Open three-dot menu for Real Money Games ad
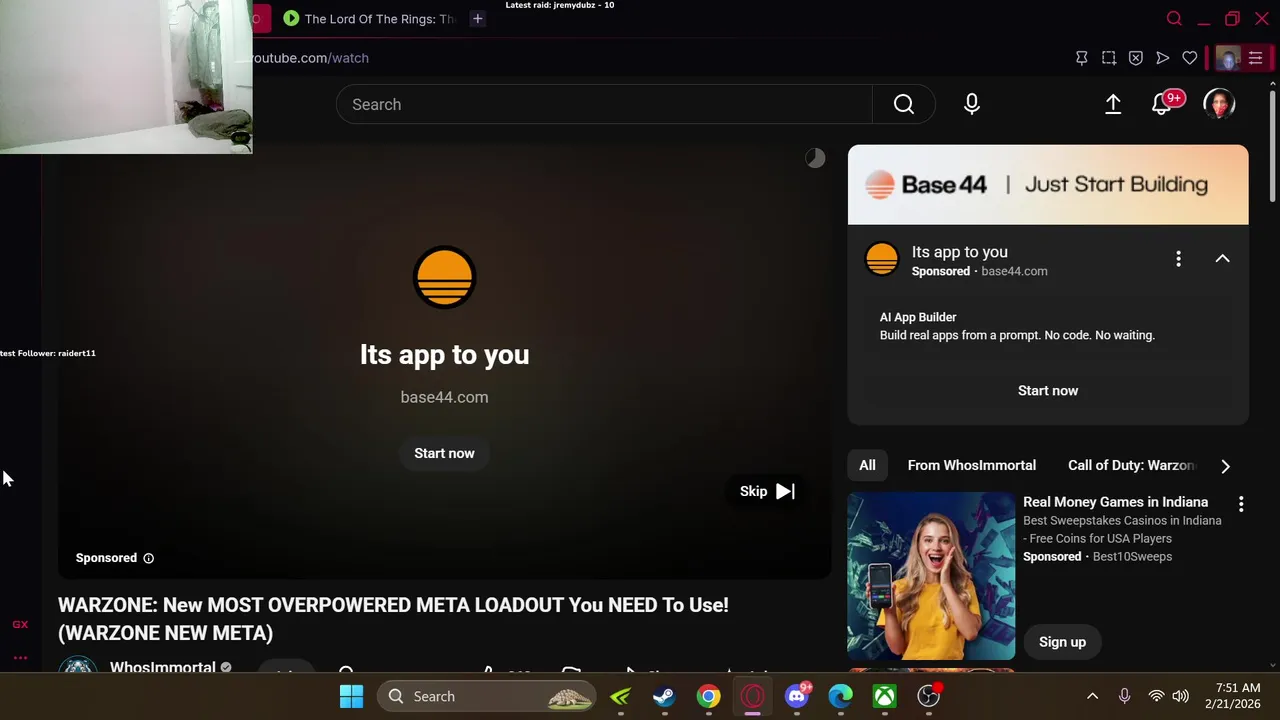The image size is (1280, 720). click(1241, 505)
